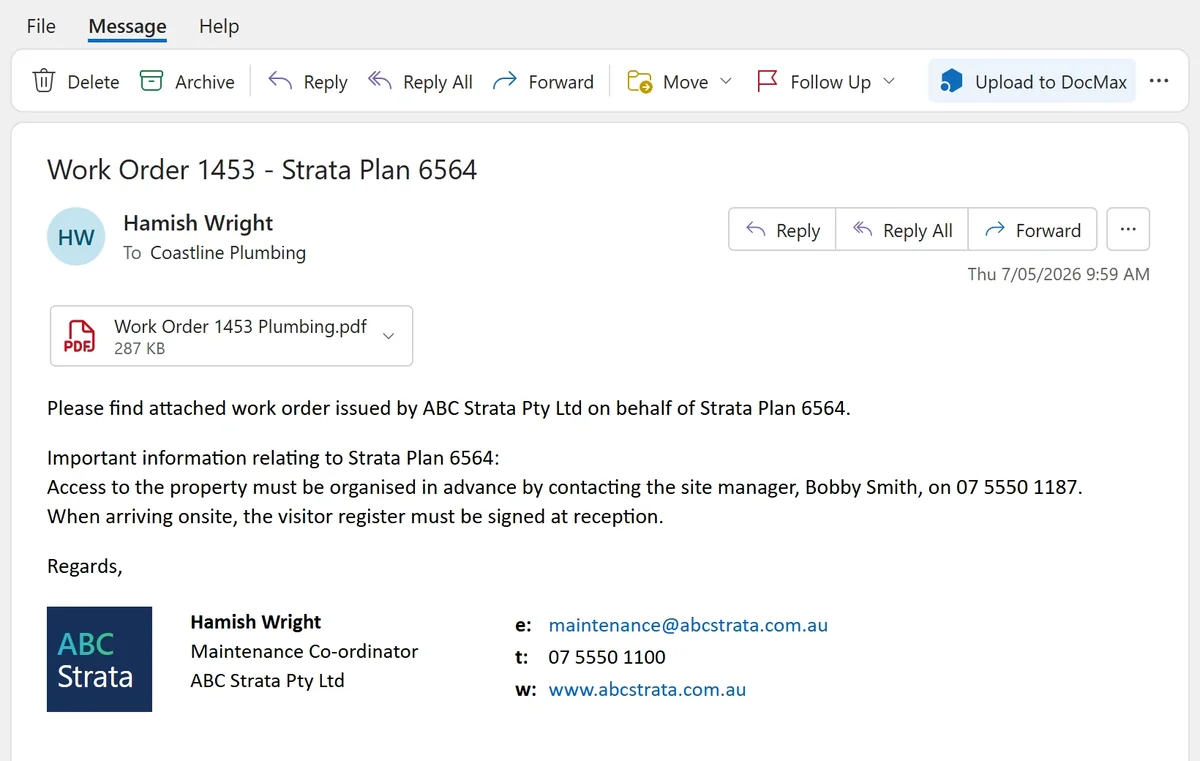Screen dimensions: 1200x761
Task: Open more actions menu in message header
Action: coord(1128,229)
